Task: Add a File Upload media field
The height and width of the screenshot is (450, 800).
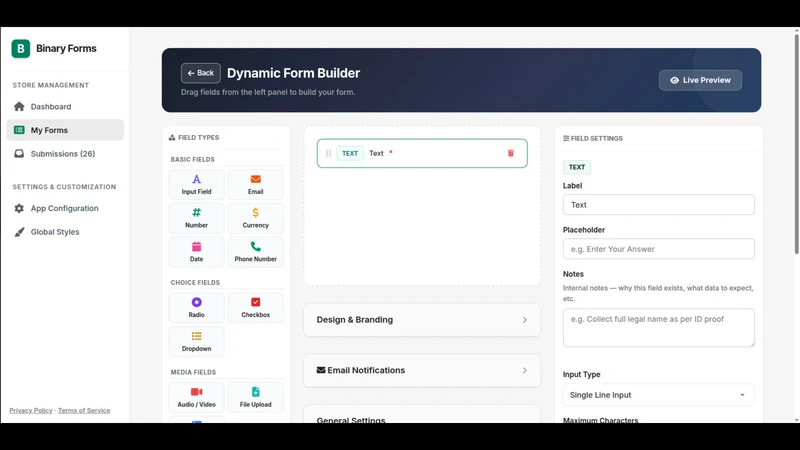Action: (256, 397)
